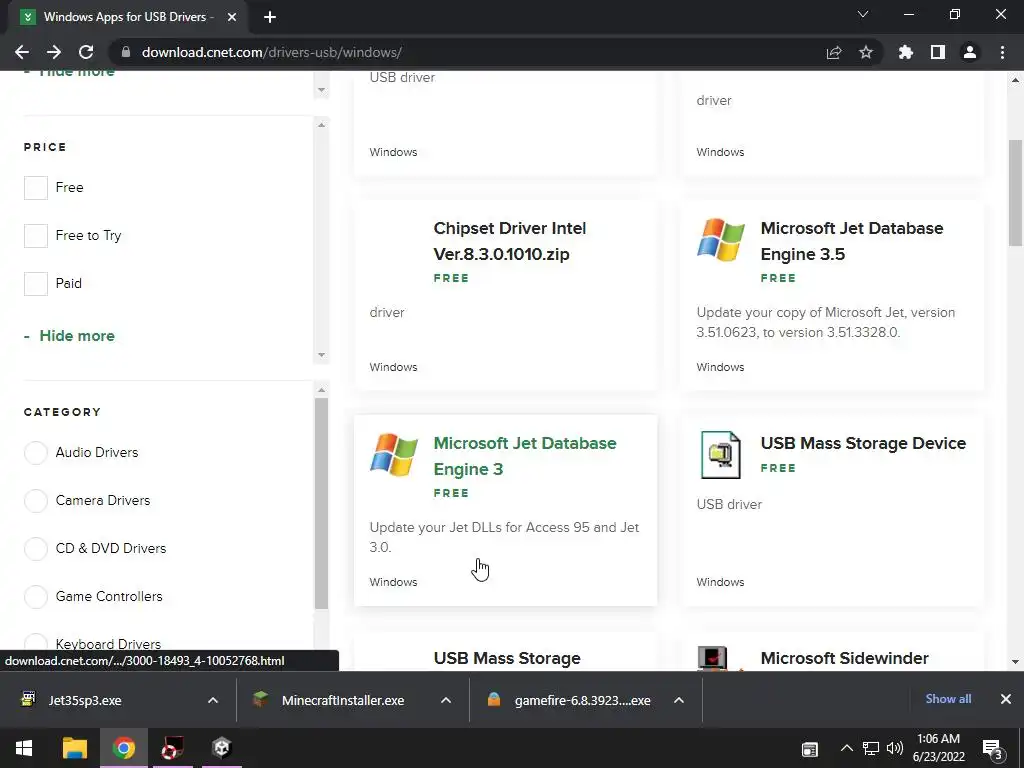This screenshot has height=768, width=1024.
Task: Switch to Chrome in the taskbar
Action: (x=123, y=748)
